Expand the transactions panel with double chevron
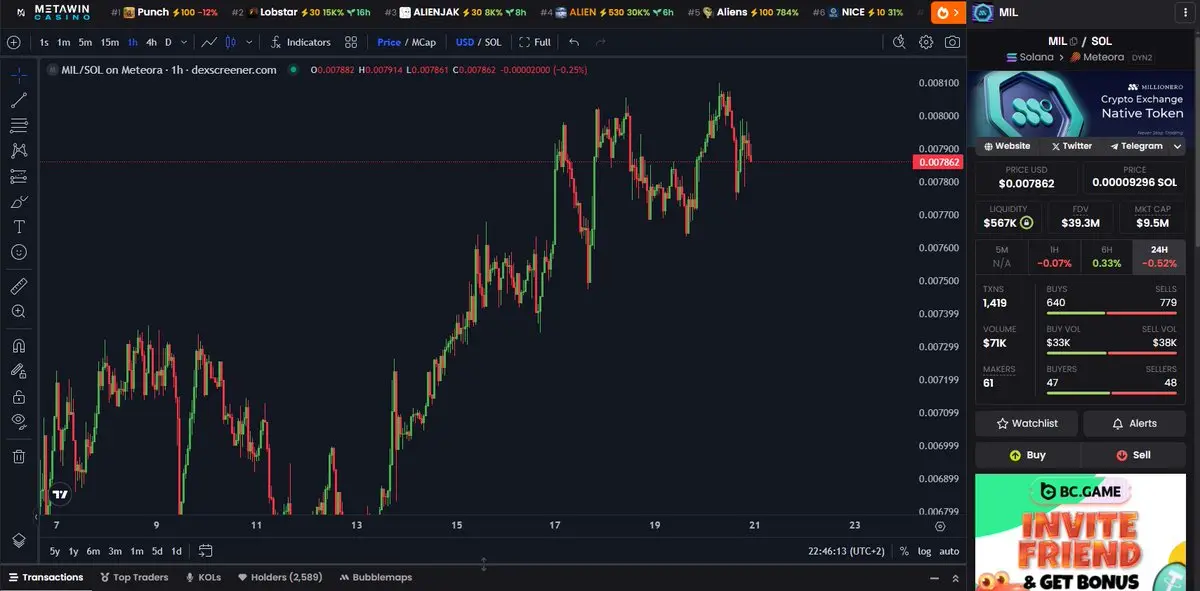Screen dimensions: 1200x591 pyautogui.click(x=955, y=578)
